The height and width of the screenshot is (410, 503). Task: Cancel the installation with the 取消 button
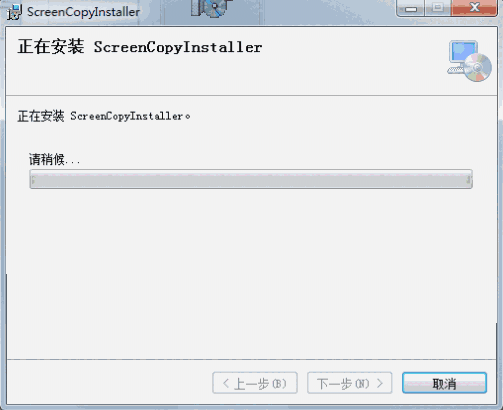pyautogui.click(x=444, y=383)
